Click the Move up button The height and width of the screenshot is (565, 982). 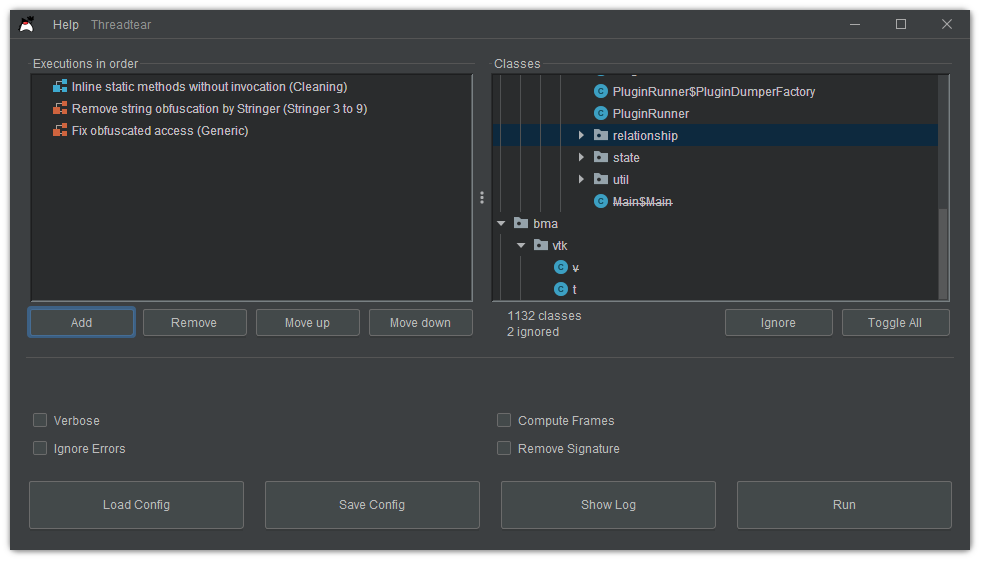pyautogui.click(x=307, y=323)
